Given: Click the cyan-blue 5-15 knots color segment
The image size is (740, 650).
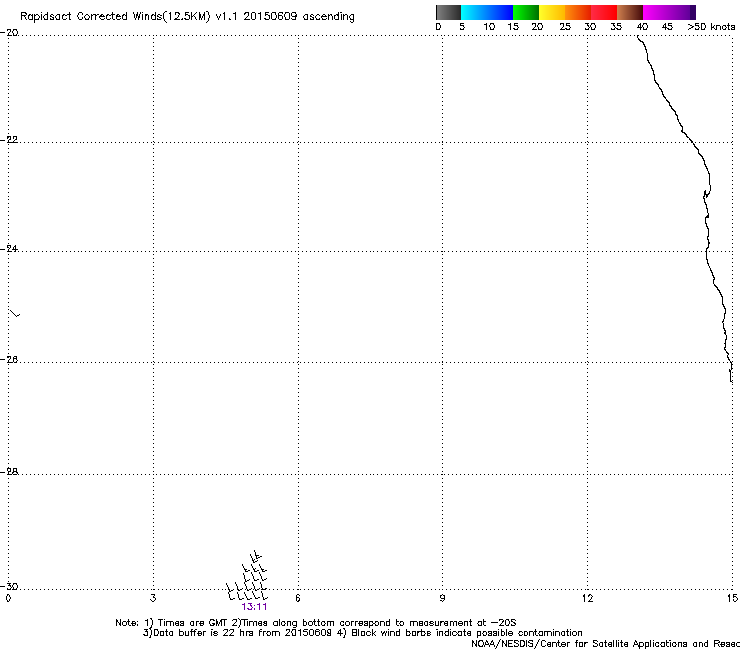Looking at the screenshot, I should pyautogui.click(x=487, y=12).
